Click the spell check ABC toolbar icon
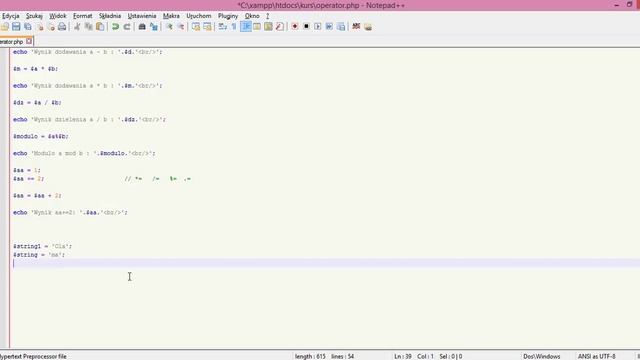This screenshot has height=360, width=640. click(x=356, y=27)
